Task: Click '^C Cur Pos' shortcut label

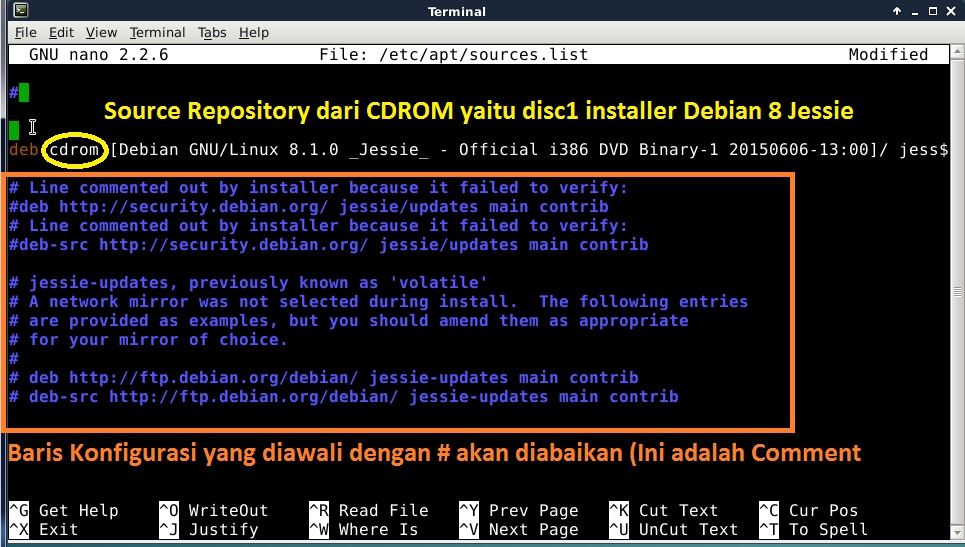Action: (x=809, y=511)
